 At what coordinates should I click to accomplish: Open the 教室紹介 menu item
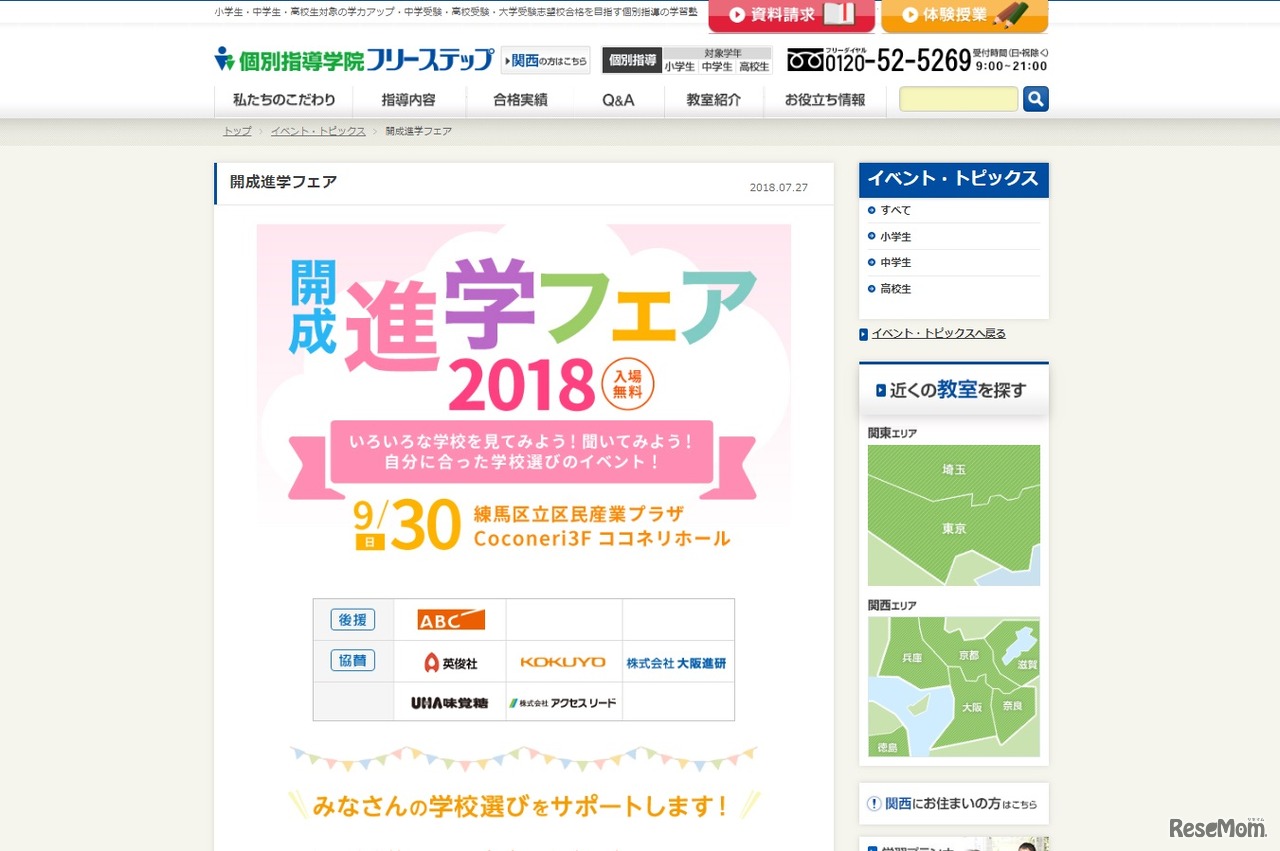714,100
